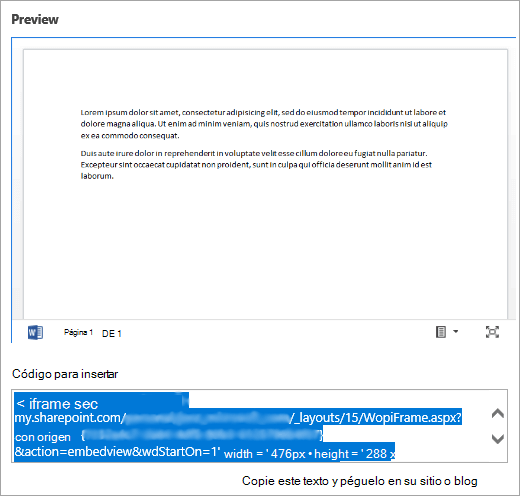Click '&action=embedview&wdStartOn=1' in embed code
The width and height of the screenshot is (520, 496).
click(117, 452)
